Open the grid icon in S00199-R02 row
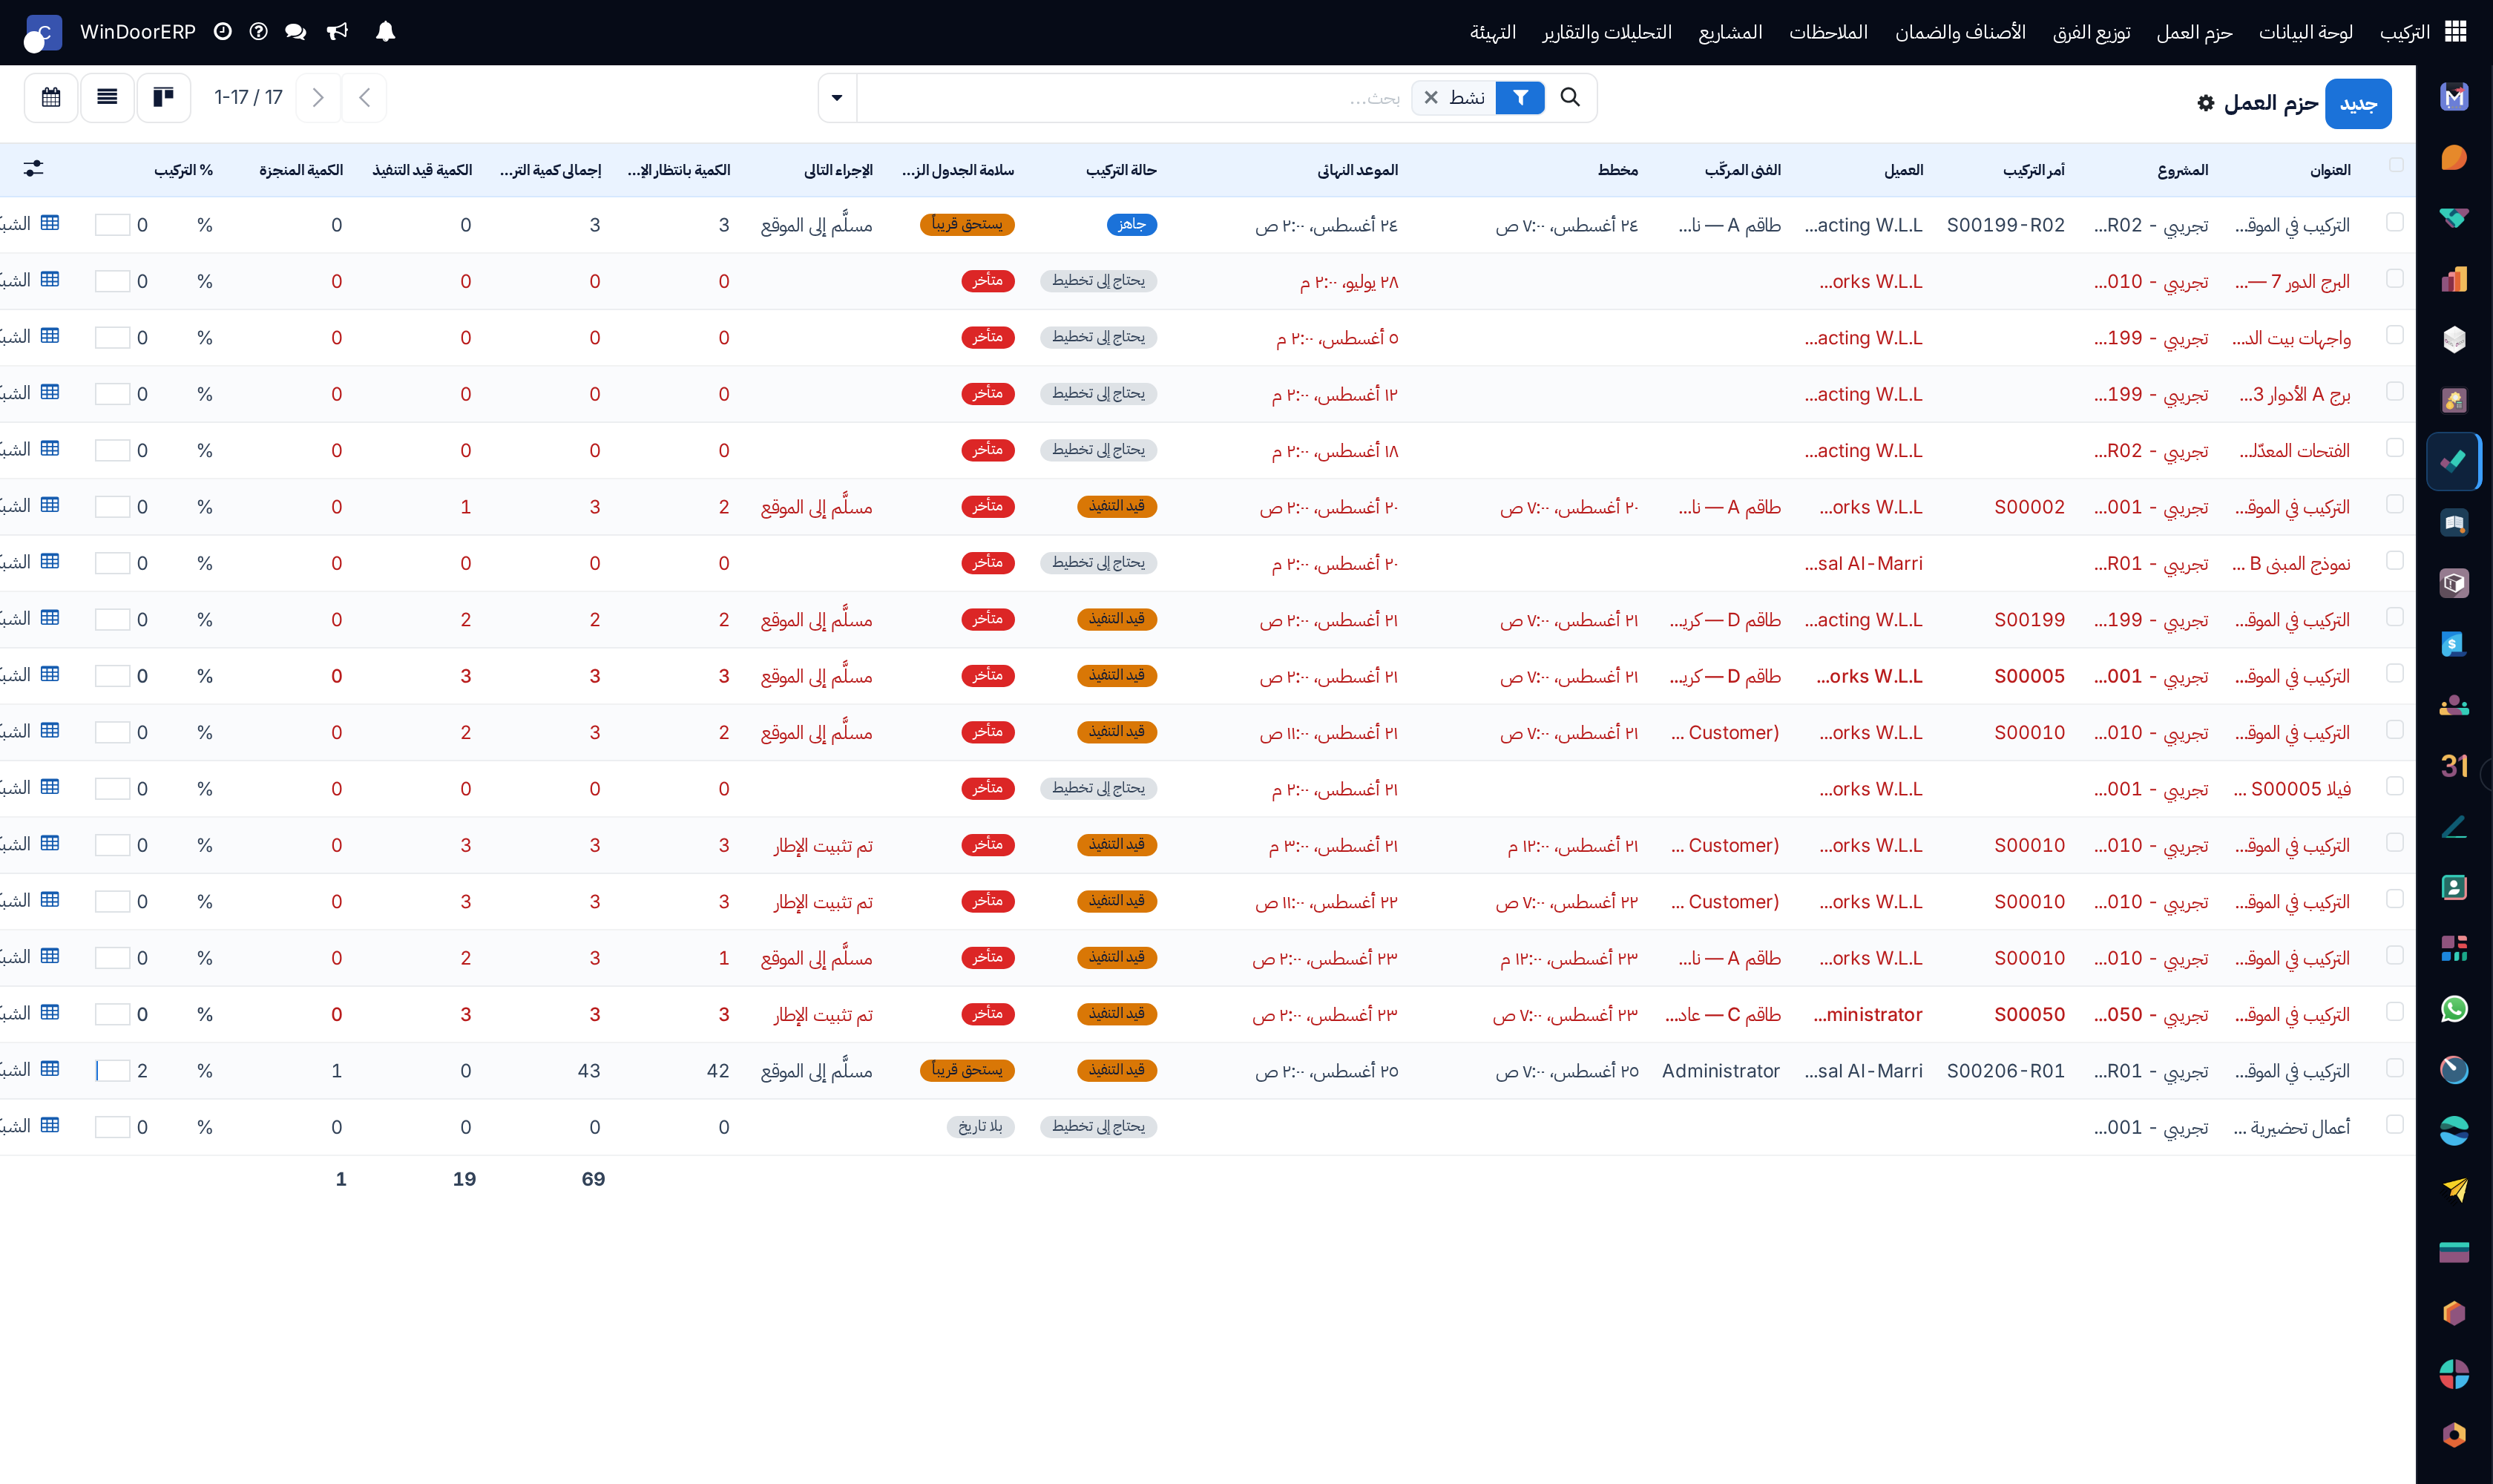 click(50, 223)
